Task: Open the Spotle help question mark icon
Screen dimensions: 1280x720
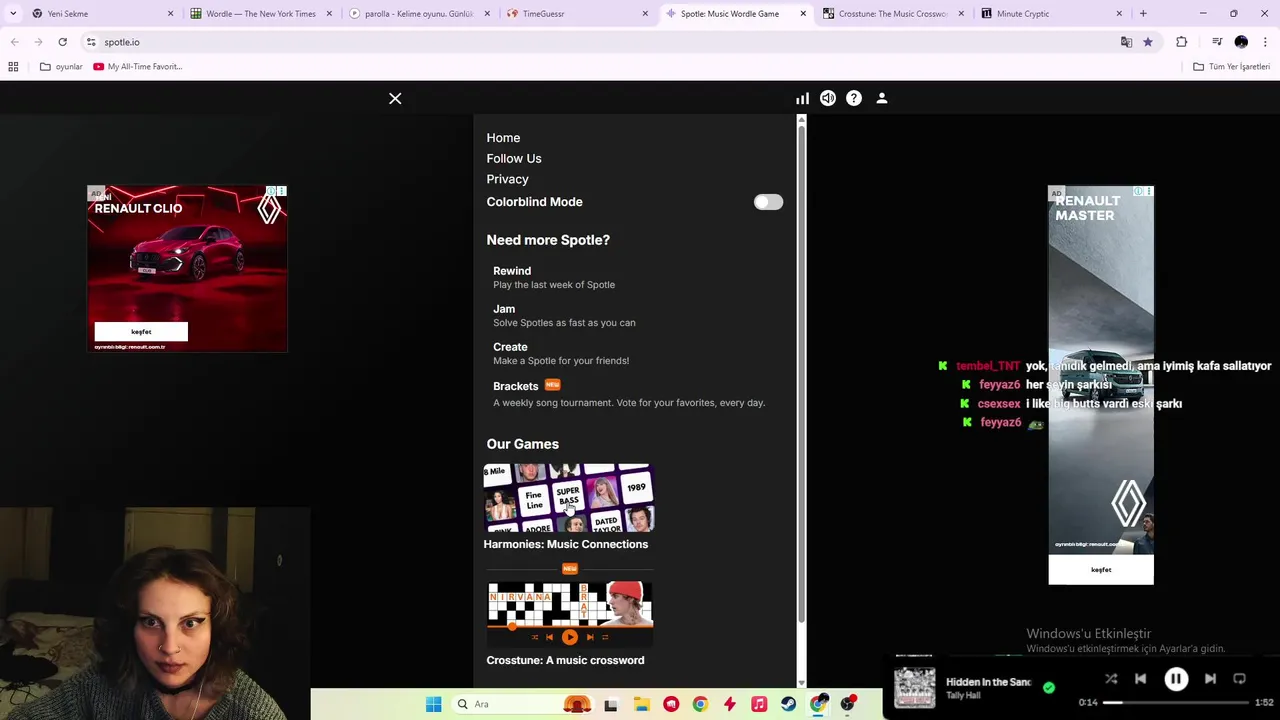Action: coord(854,98)
